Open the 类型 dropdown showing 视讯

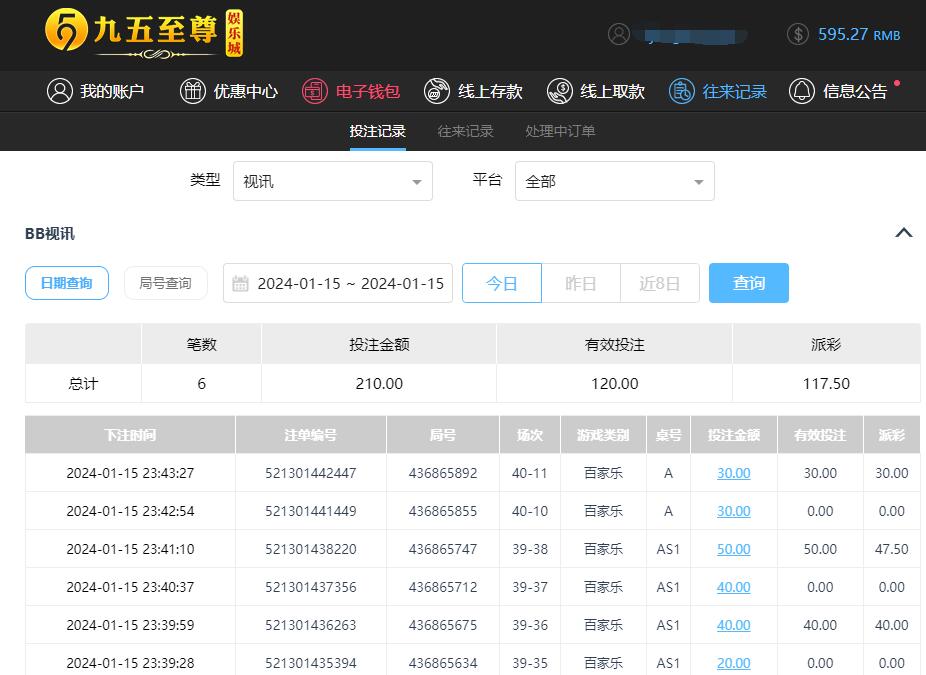(332, 182)
